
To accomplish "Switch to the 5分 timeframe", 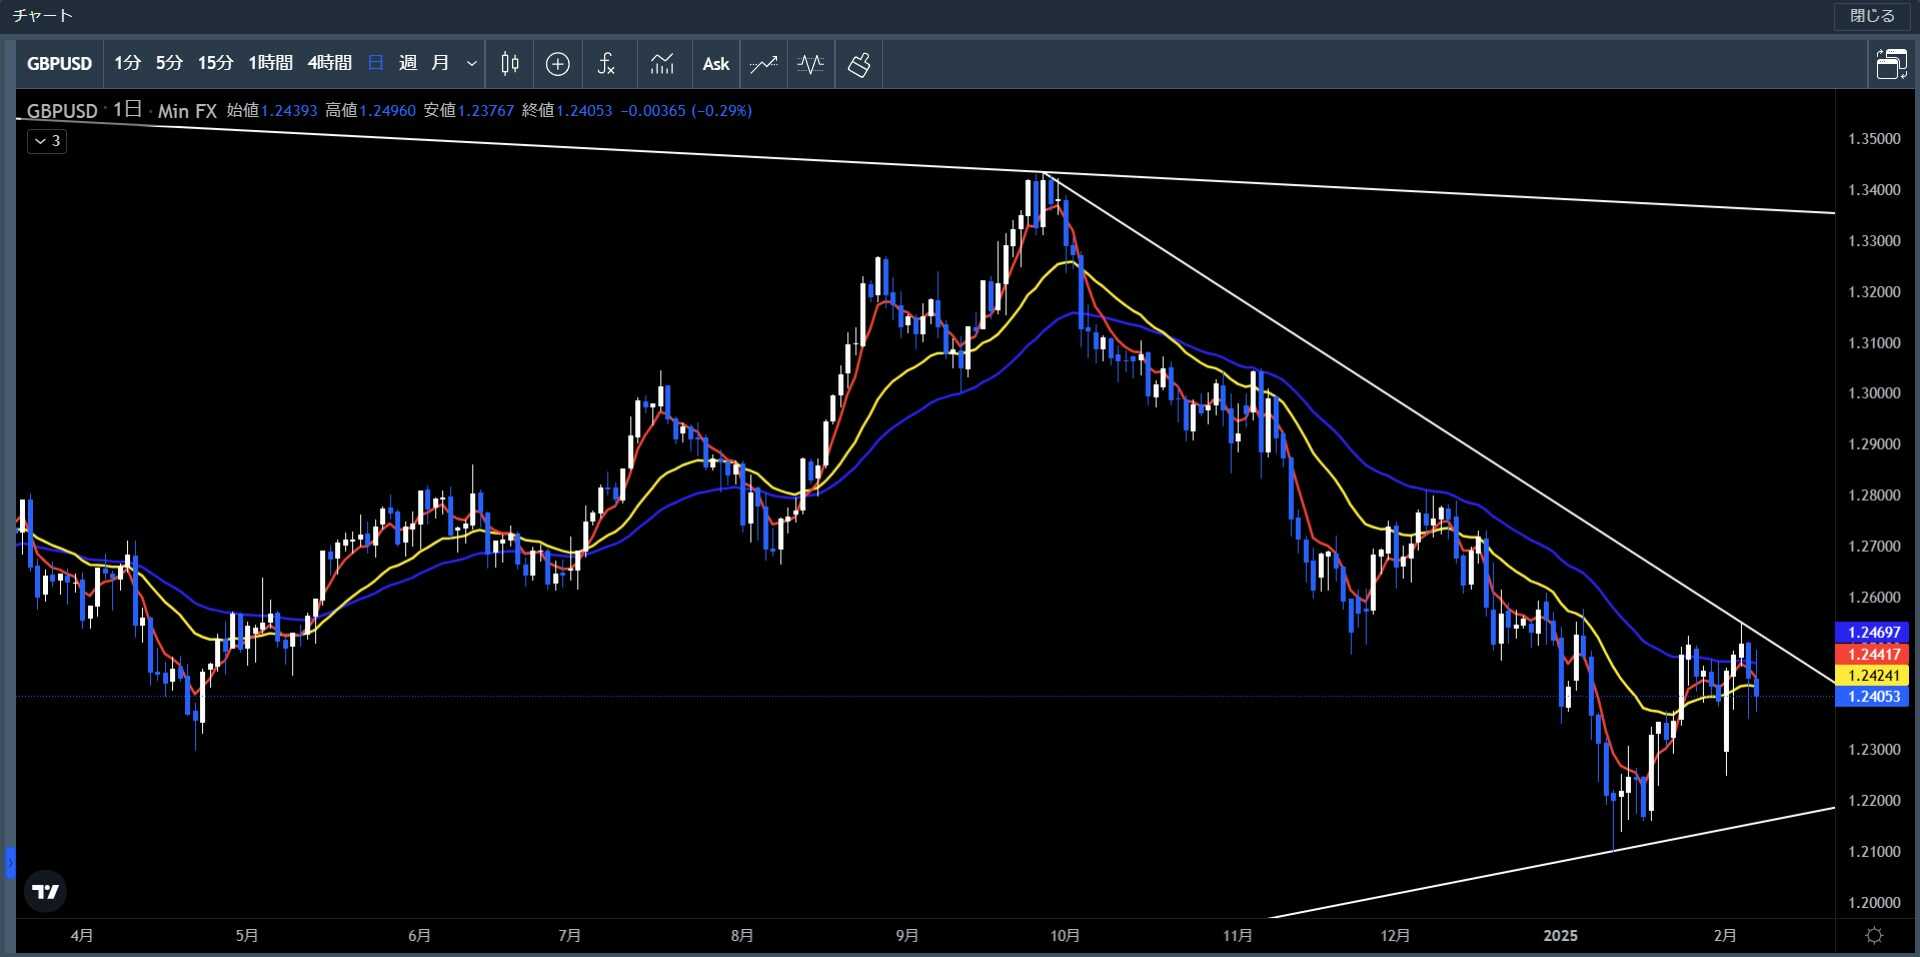I will [x=169, y=64].
